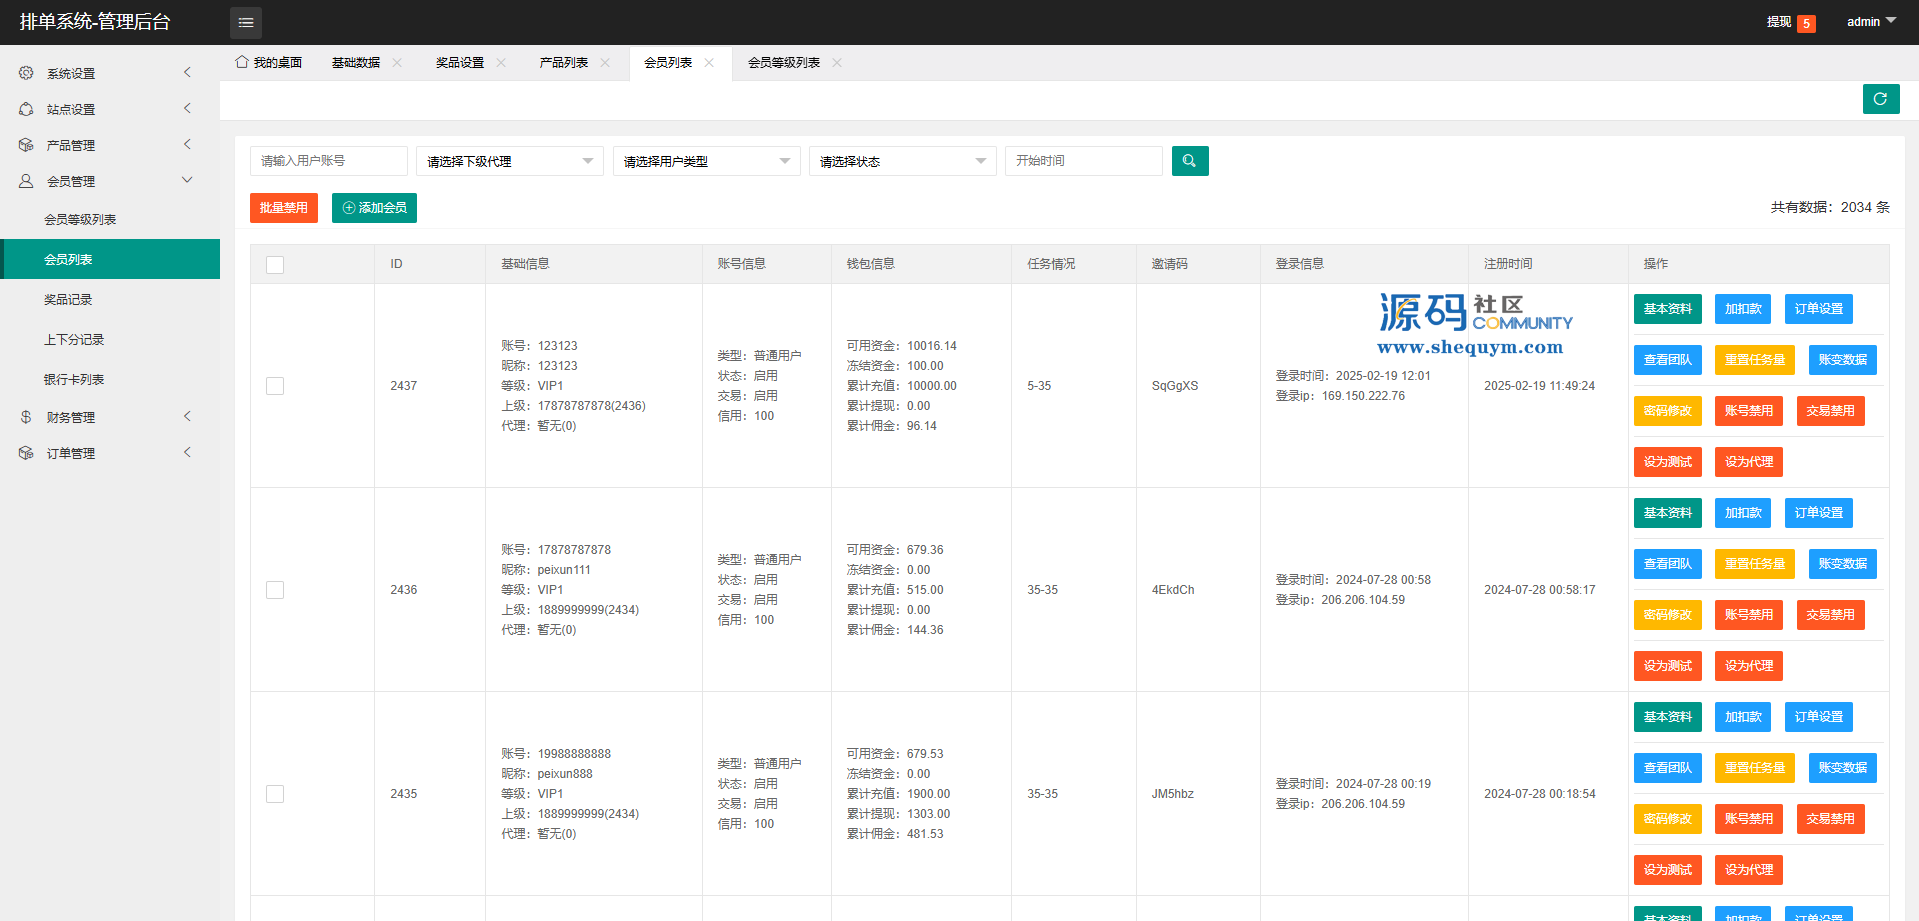The height and width of the screenshot is (921, 1919).
Task: Close the 会员等级列表 tab
Action: click(x=837, y=62)
